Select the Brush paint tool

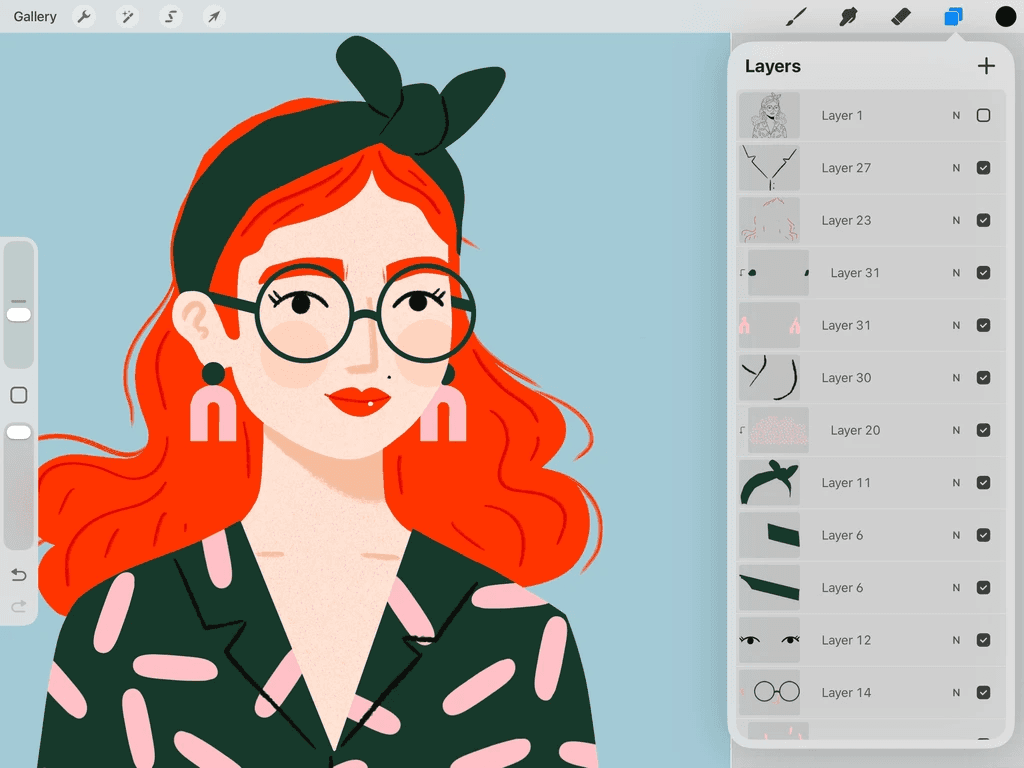(x=795, y=16)
